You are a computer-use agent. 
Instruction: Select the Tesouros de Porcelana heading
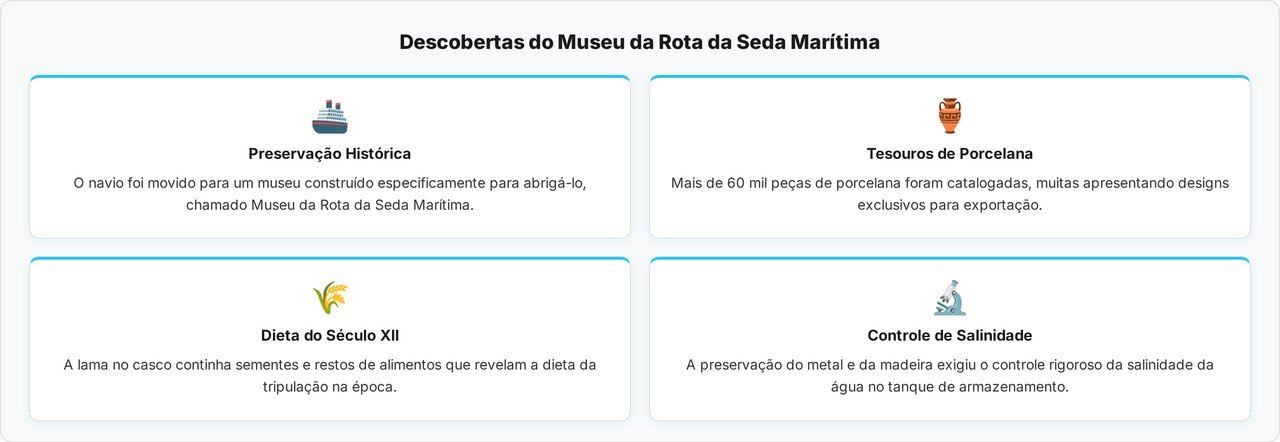(x=949, y=154)
